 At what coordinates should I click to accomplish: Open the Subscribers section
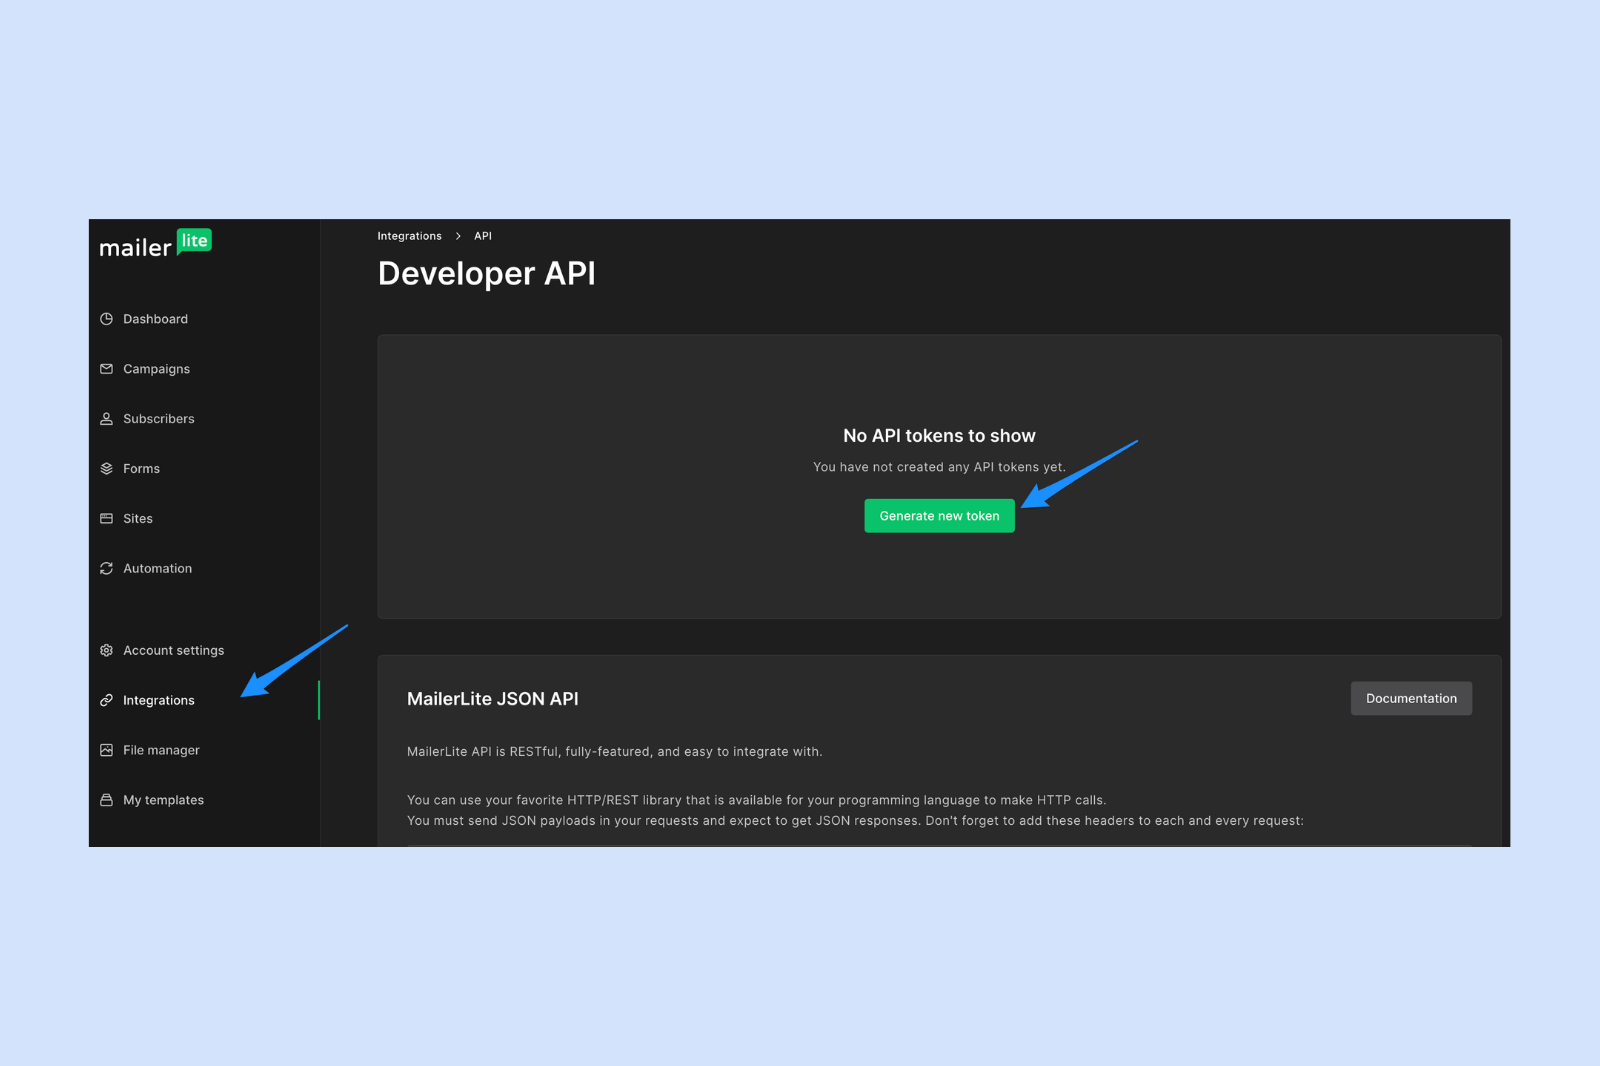(159, 419)
